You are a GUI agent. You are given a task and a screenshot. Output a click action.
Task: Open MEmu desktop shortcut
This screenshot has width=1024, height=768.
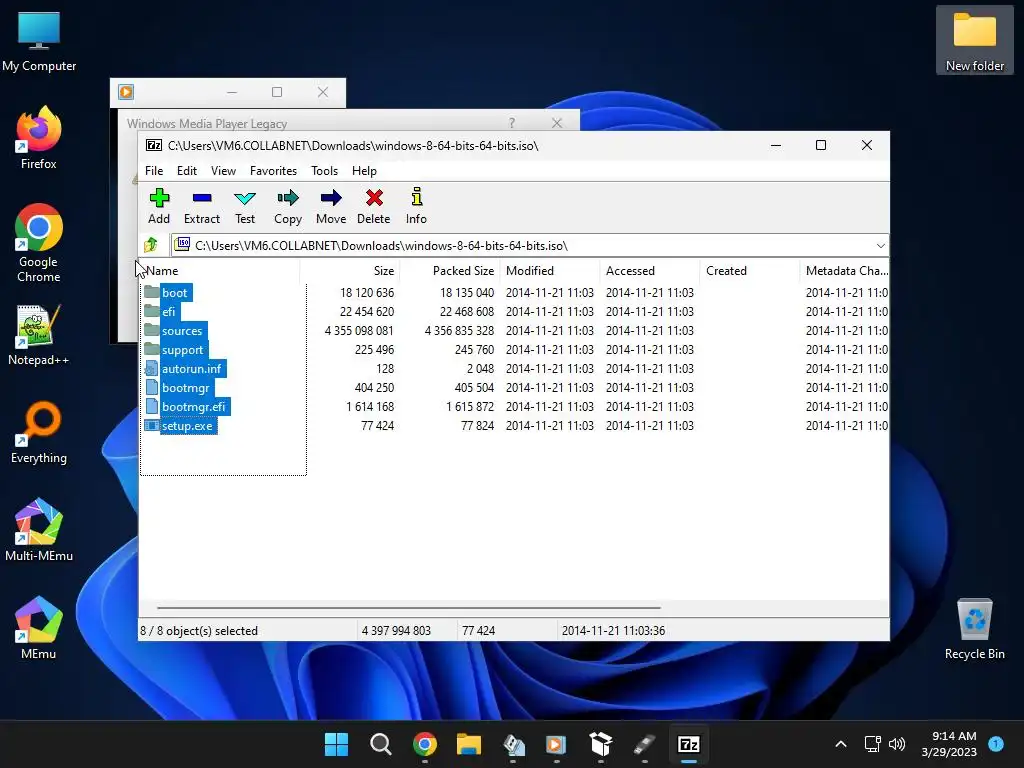[39, 628]
